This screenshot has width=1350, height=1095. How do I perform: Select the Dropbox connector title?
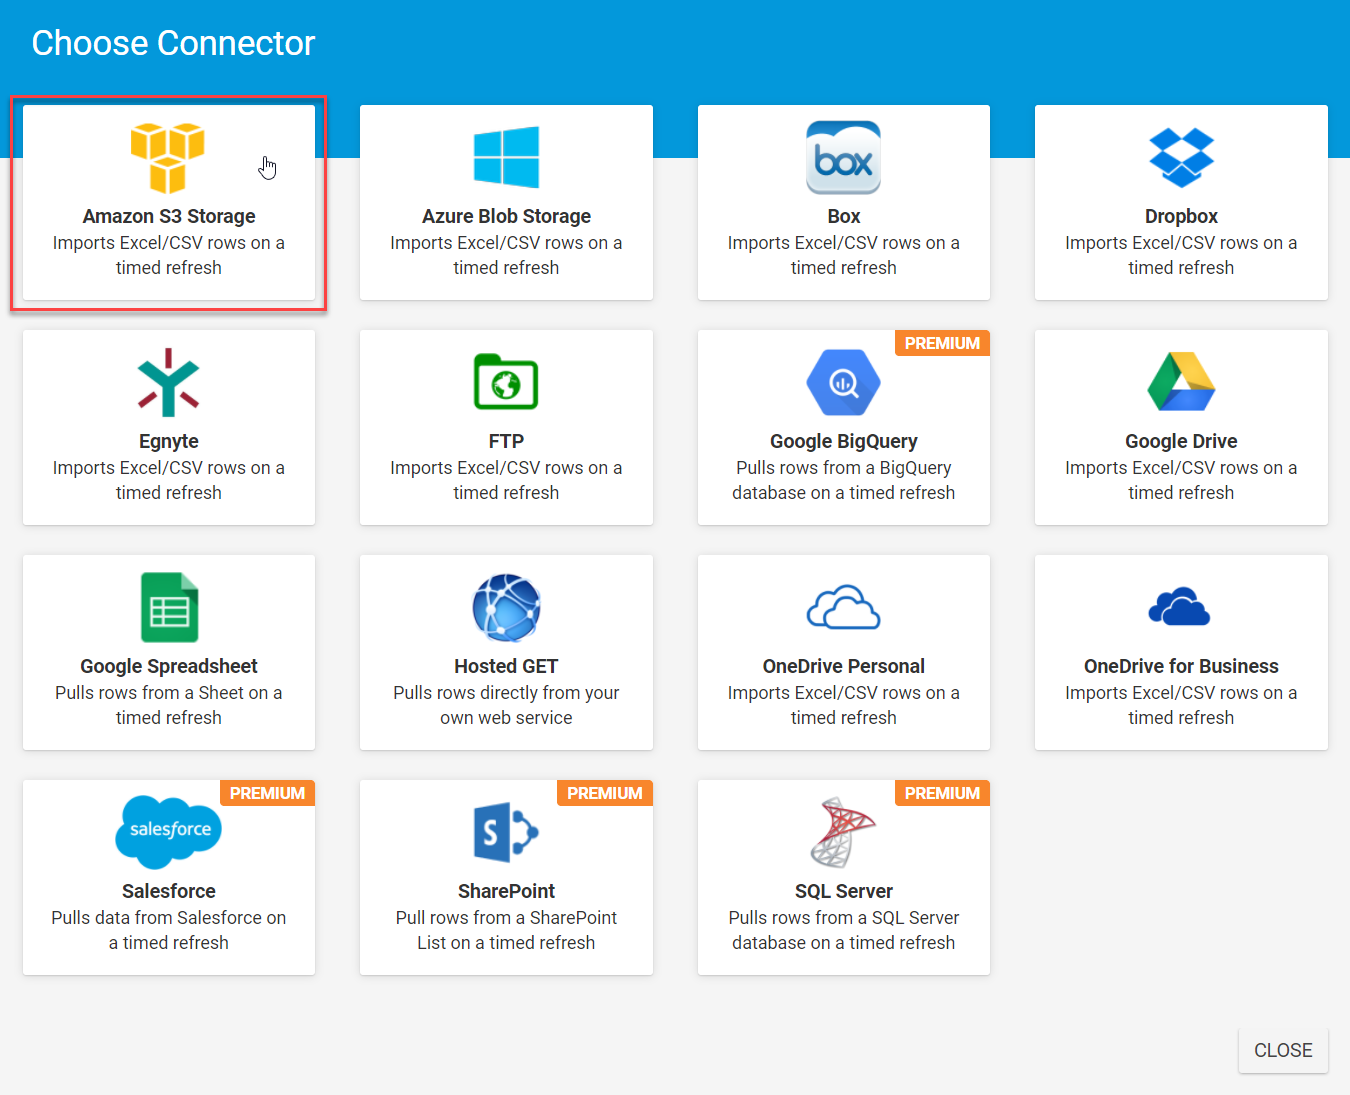[x=1181, y=216]
